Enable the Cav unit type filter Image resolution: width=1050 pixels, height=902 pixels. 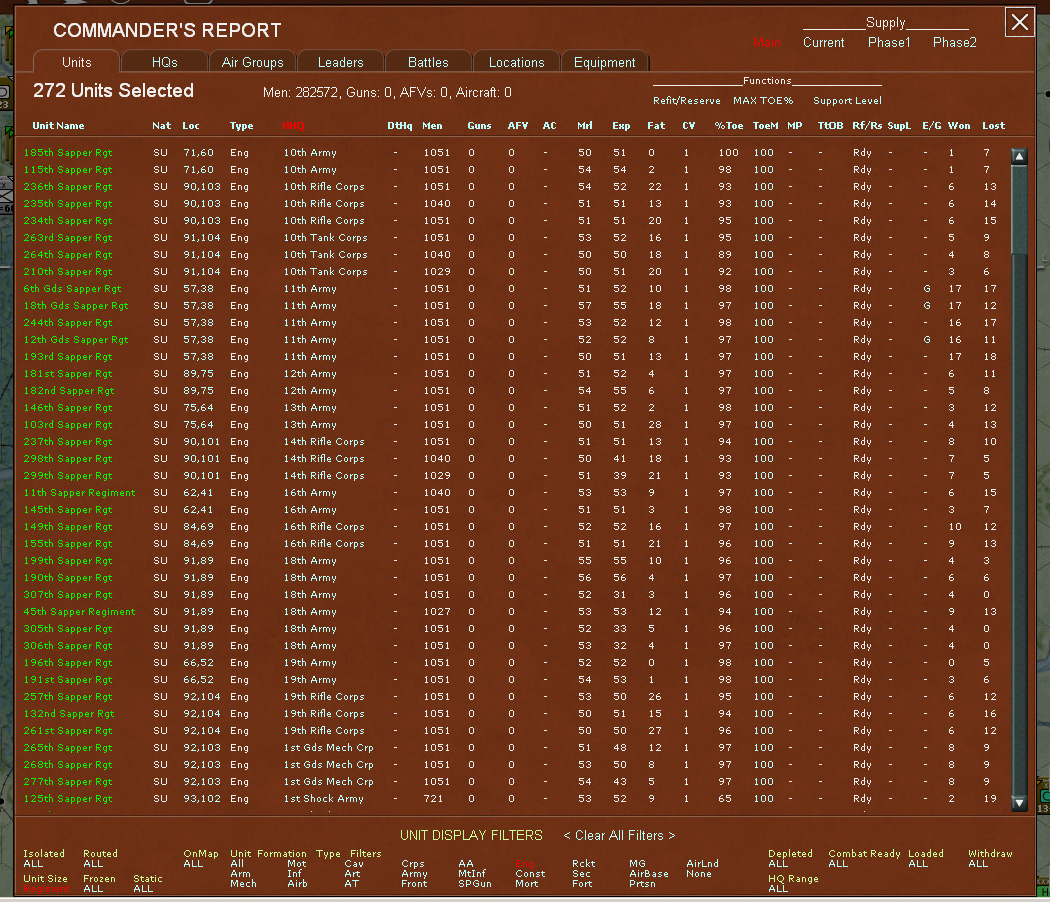tap(354, 864)
